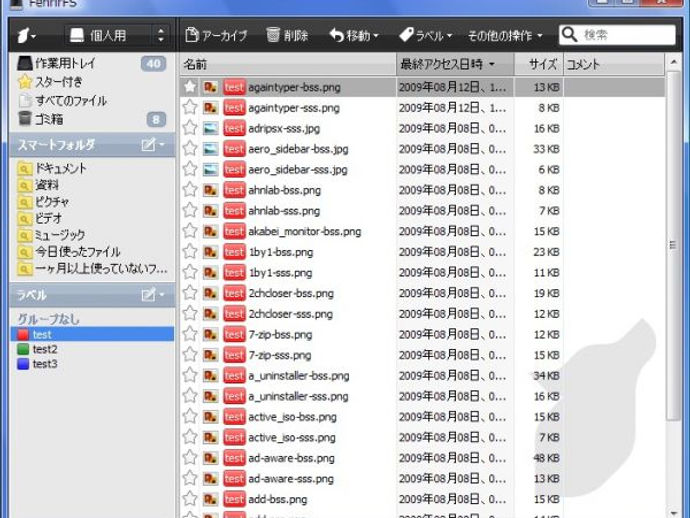Star againtyper-sss.png
Screen dimensions: 690x518
click(x=190, y=107)
